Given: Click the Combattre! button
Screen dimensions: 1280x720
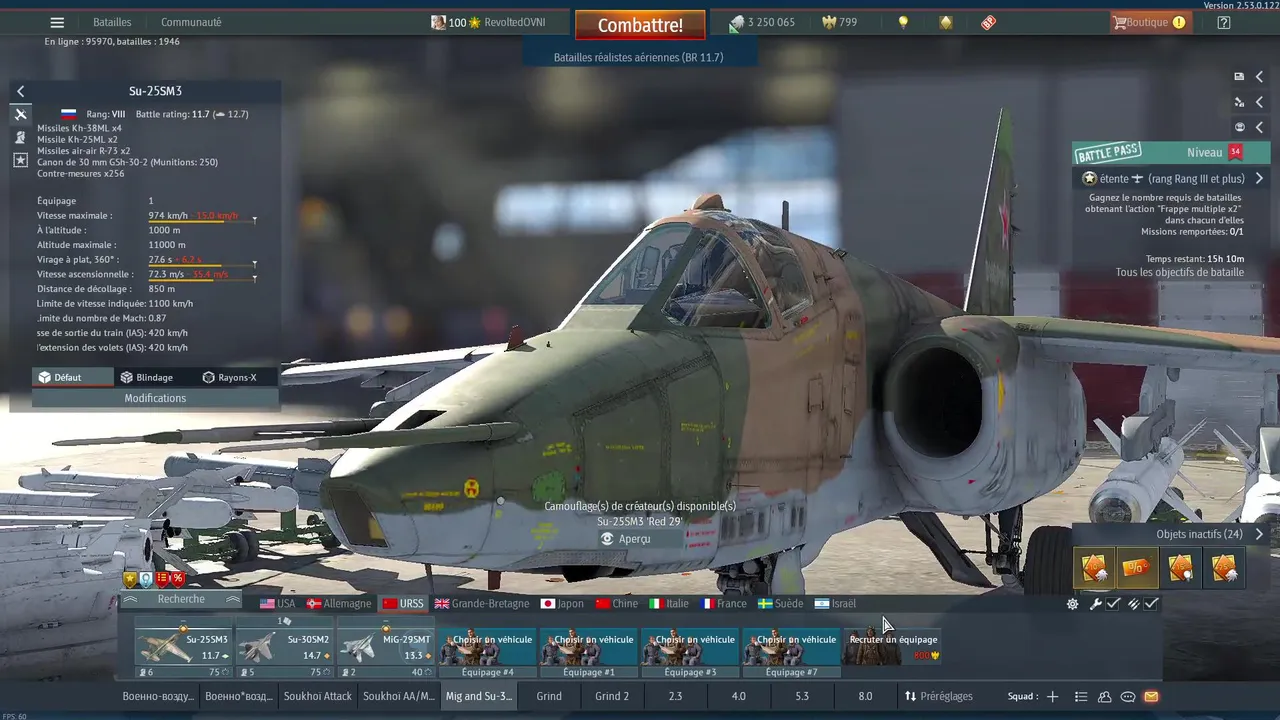Looking at the screenshot, I should point(640,25).
